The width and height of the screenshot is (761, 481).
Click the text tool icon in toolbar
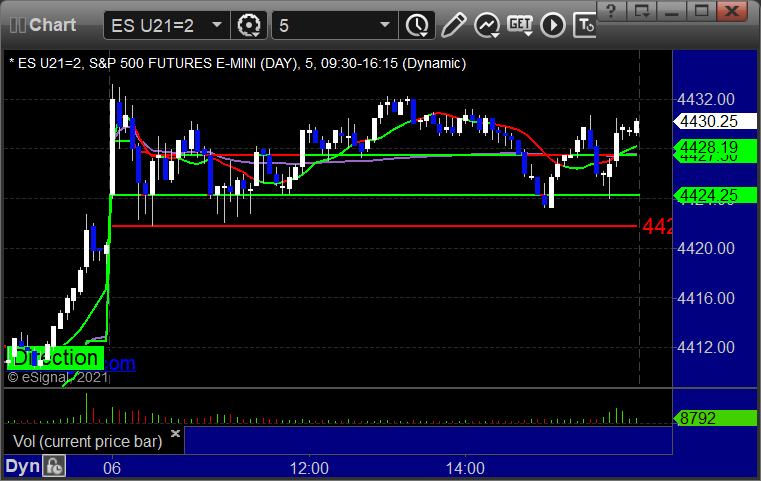click(x=584, y=25)
